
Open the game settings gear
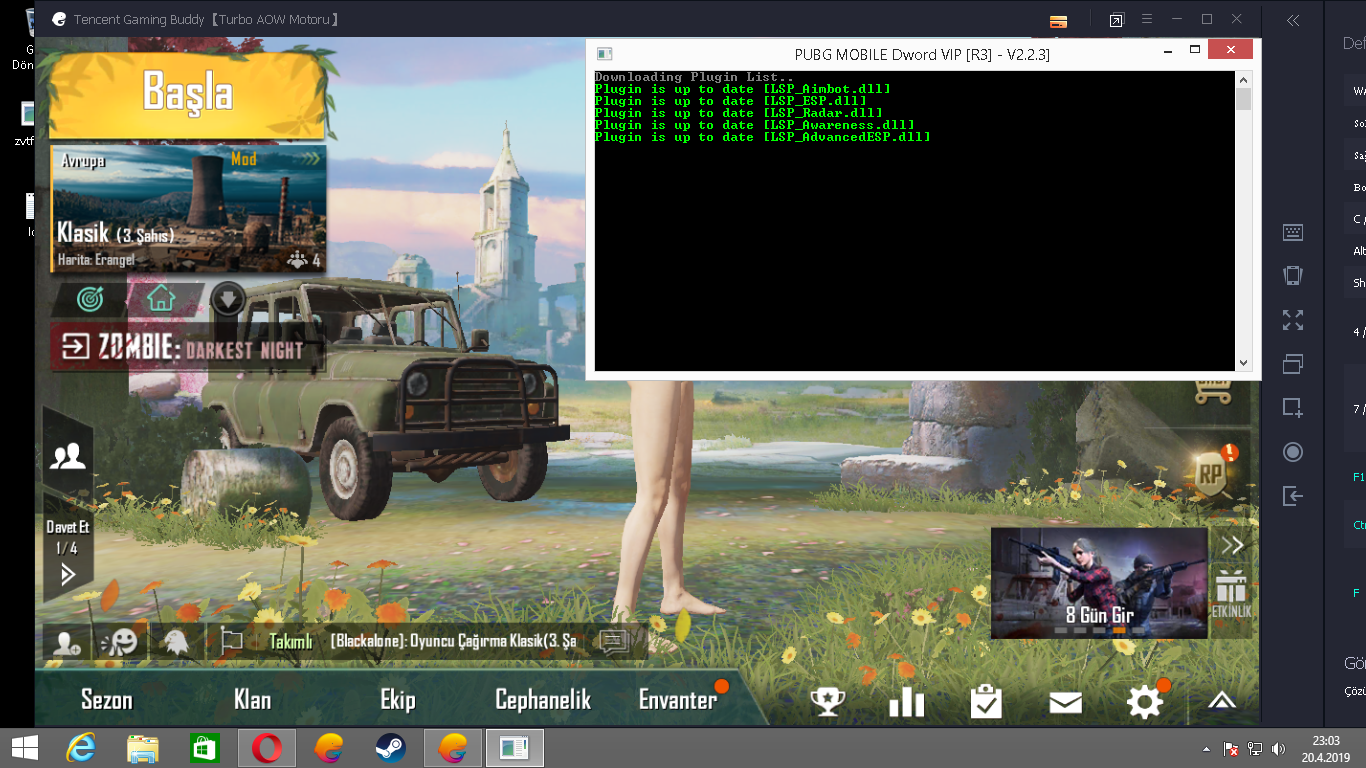(1145, 702)
